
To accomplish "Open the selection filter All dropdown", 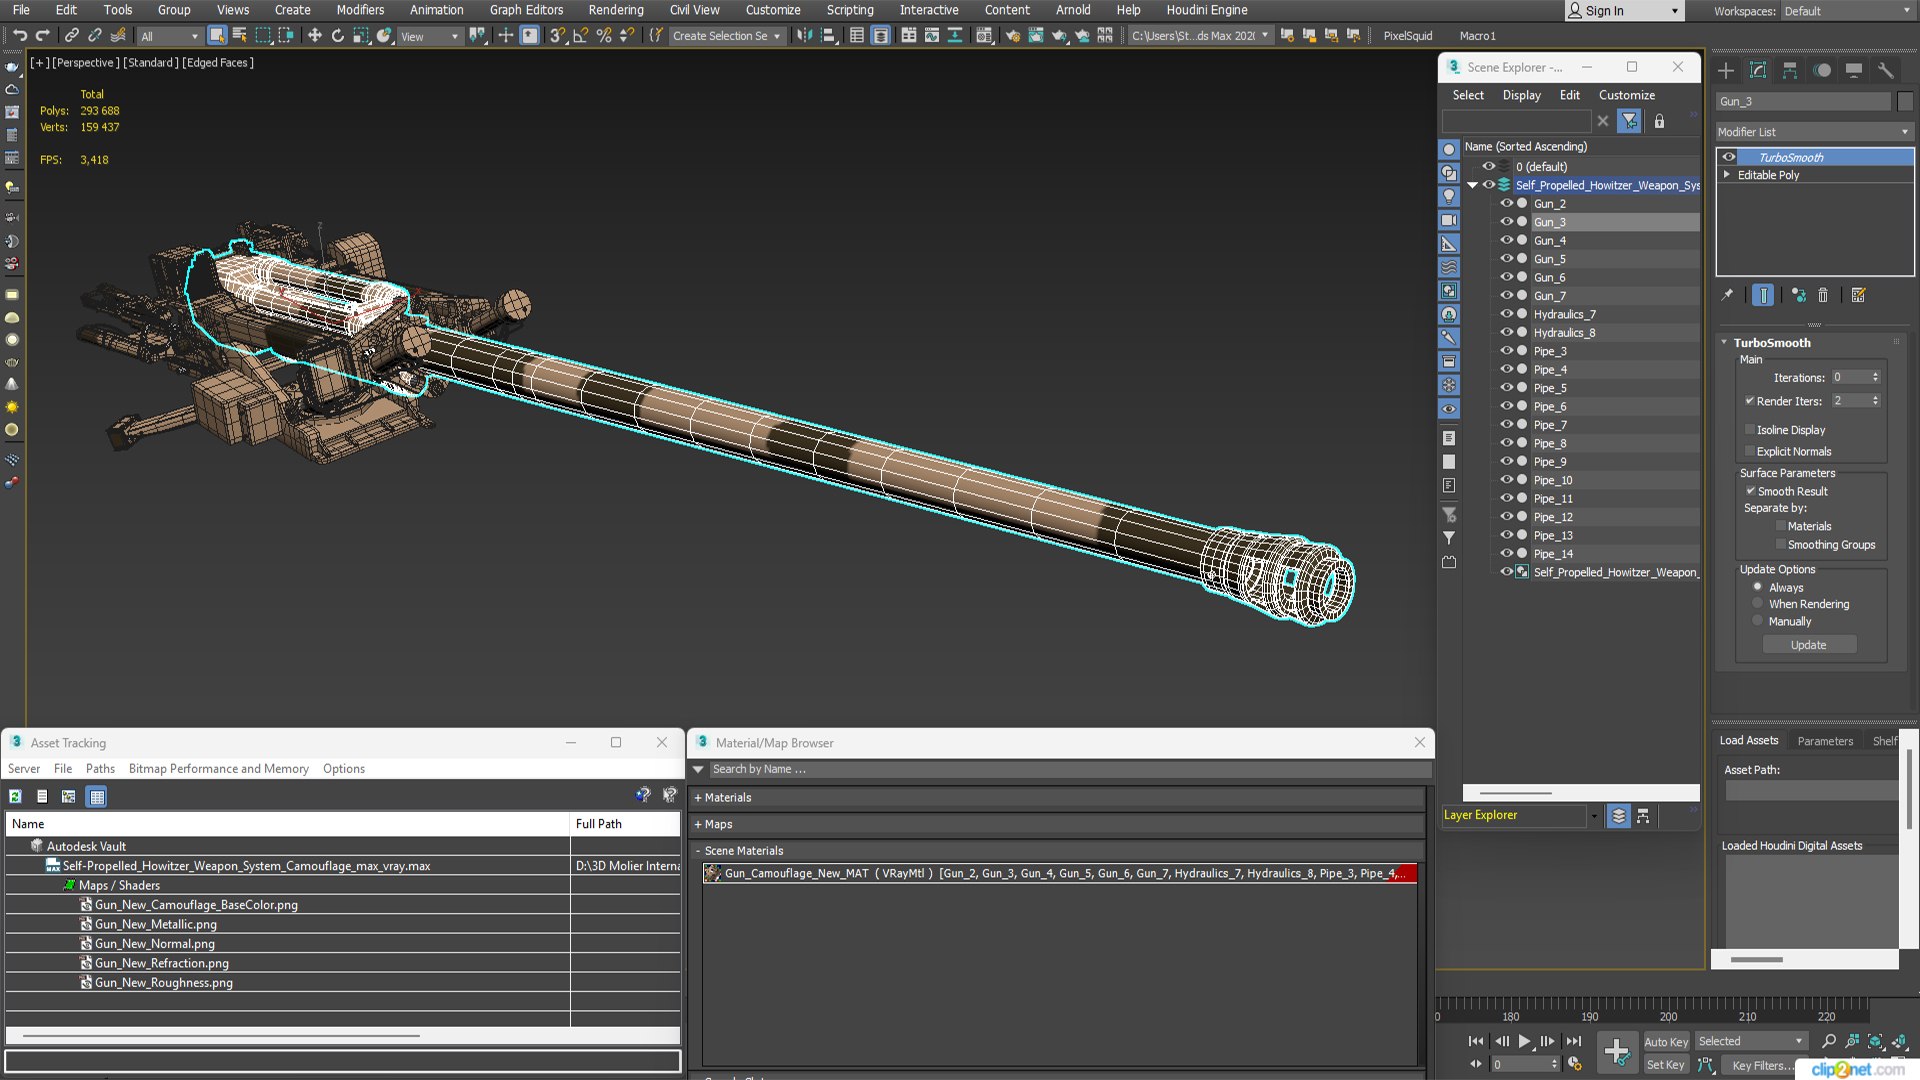I will [x=169, y=36].
